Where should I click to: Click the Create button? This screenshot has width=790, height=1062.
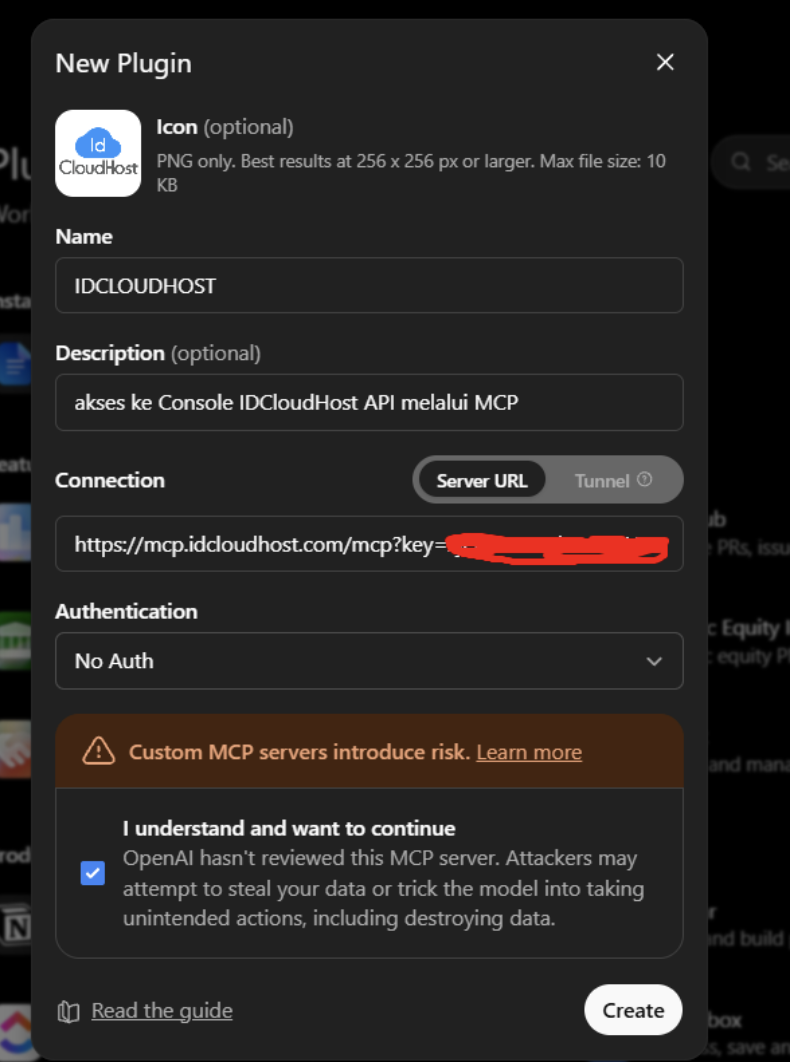pyautogui.click(x=633, y=1010)
